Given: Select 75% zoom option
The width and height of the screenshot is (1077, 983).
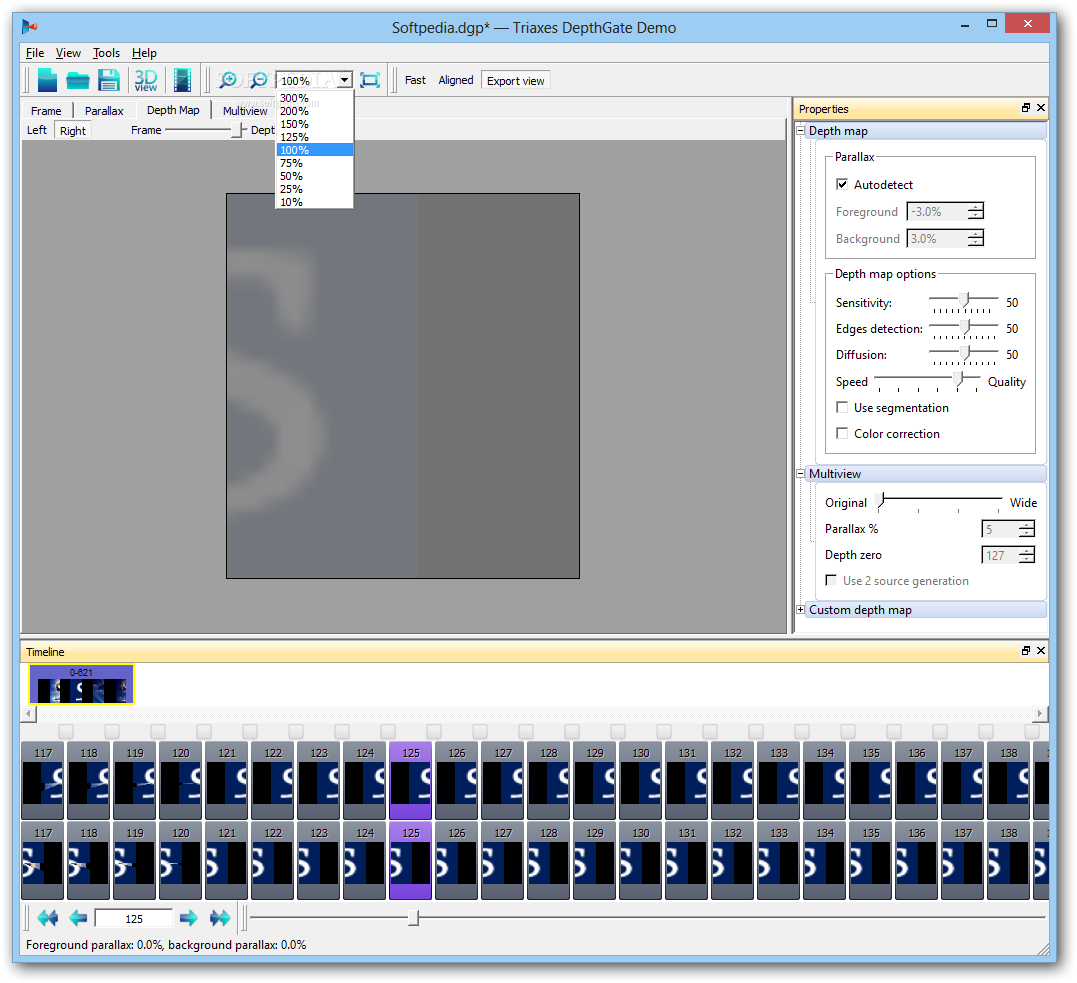Looking at the screenshot, I should (x=315, y=163).
